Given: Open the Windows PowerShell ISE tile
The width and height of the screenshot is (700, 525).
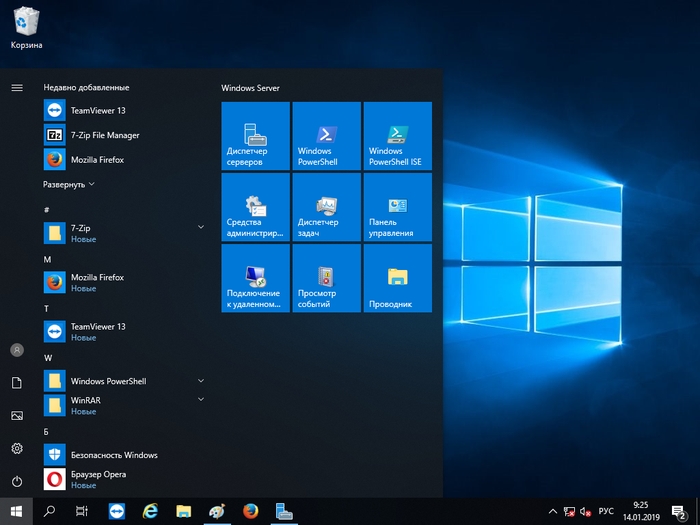Looking at the screenshot, I should pos(397,135).
